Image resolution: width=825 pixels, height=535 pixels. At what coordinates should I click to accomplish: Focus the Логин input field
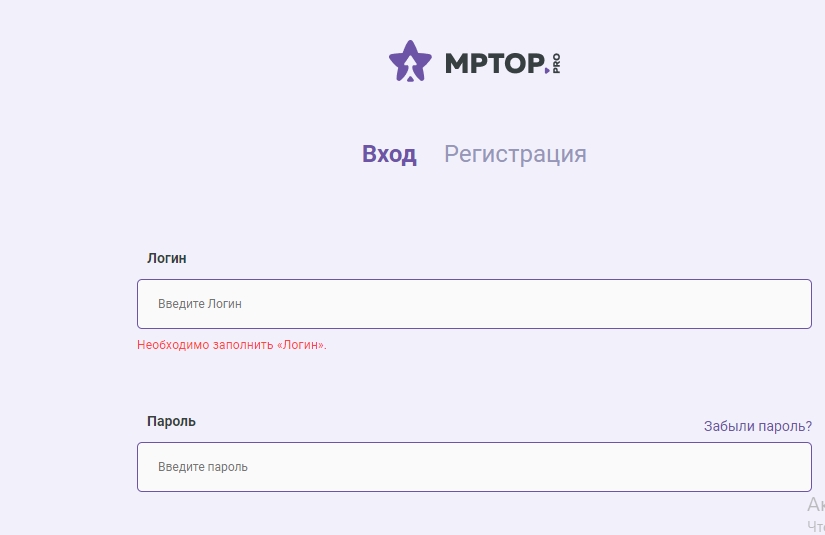[474, 304]
